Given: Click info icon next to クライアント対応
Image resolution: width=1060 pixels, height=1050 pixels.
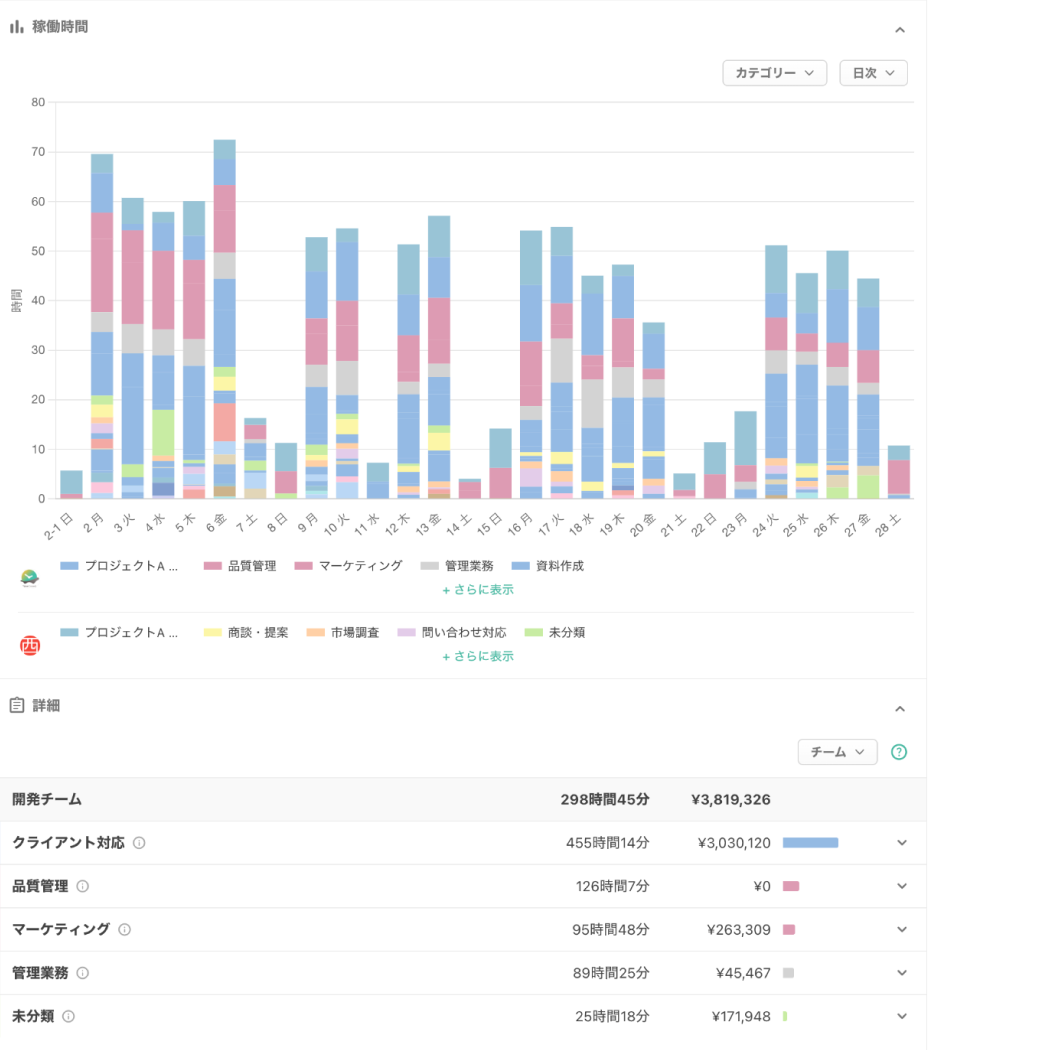Looking at the screenshot, I should tap(139, 843).
